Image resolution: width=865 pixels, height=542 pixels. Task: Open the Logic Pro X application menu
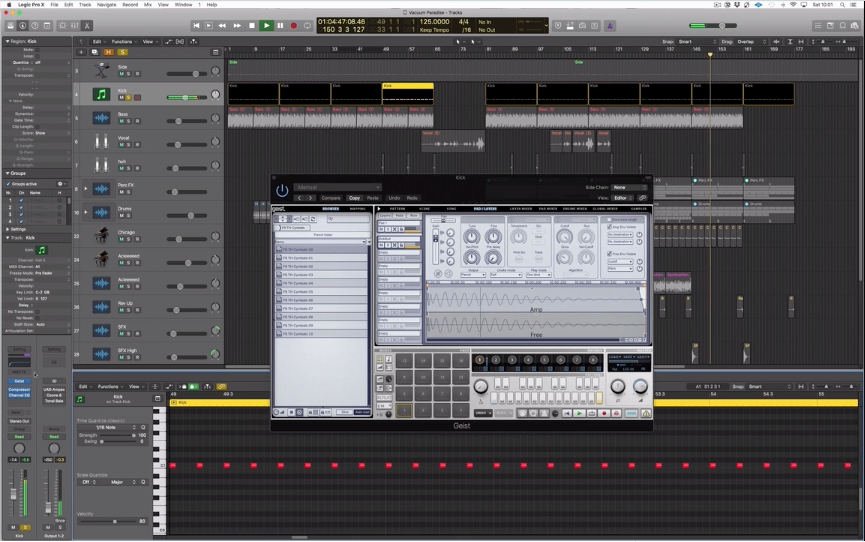31,4
